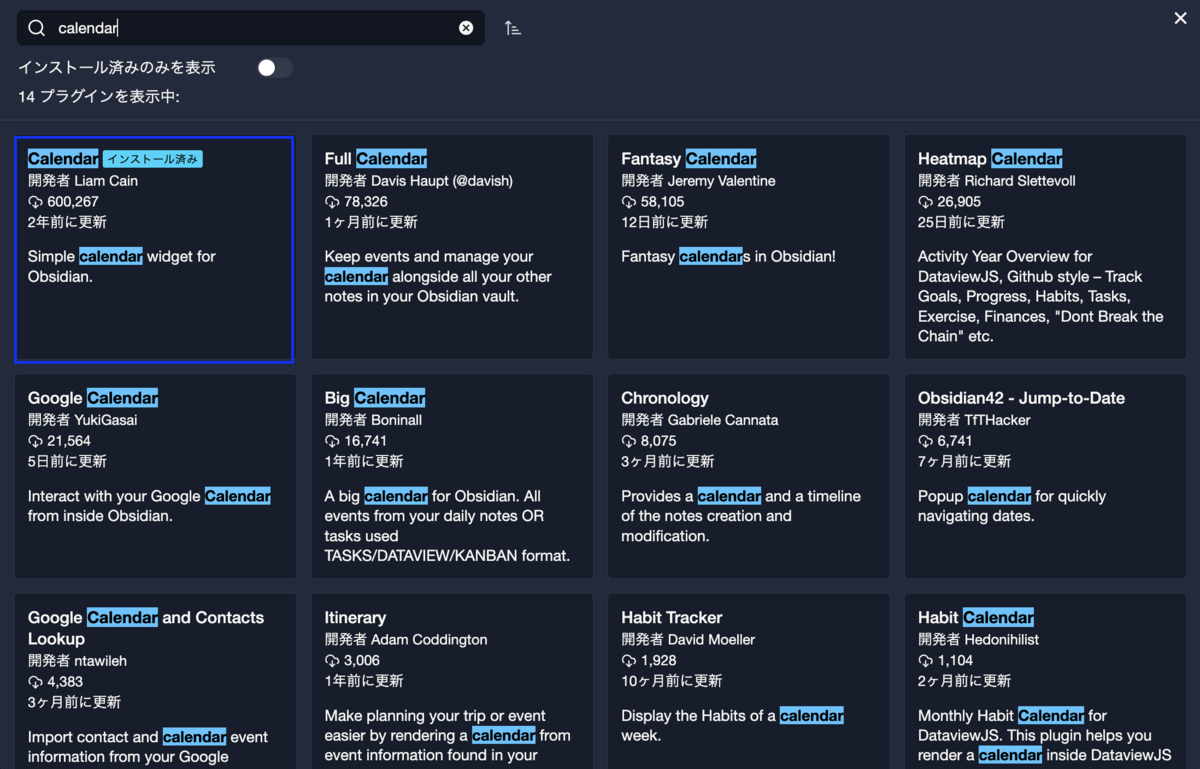Click developer name 'Davis Haupt (@davish)'
The height and width of the screenshot is (769, 1200).
pyautogui.click(x=442, y=181)
